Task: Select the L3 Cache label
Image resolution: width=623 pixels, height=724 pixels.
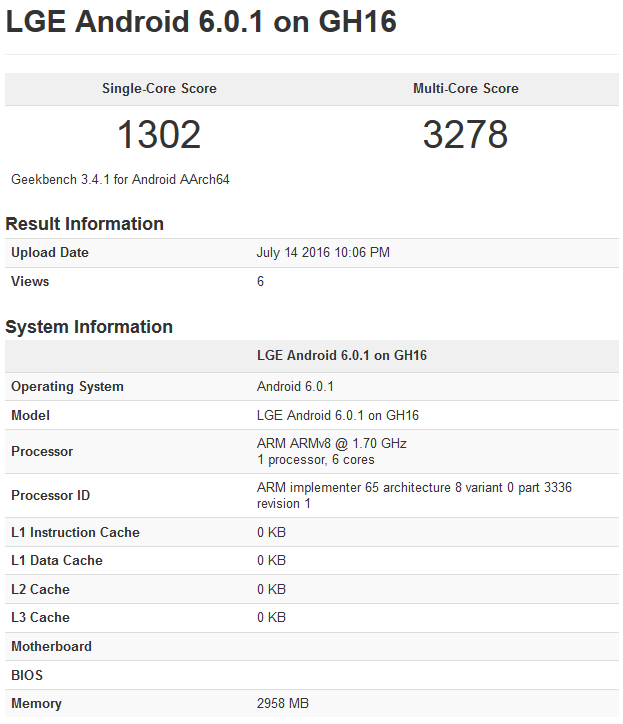Action: (x=40, y=617)
